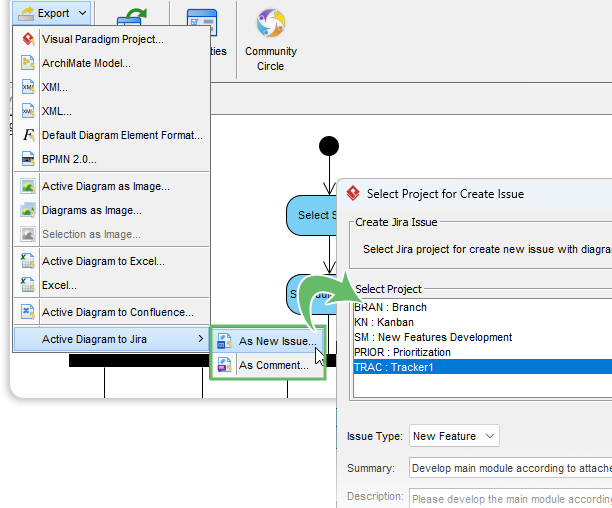Click As New Issue submenu item
This screenshot has width=612, height=508.
pyautogui.click(x=273, y=341)
